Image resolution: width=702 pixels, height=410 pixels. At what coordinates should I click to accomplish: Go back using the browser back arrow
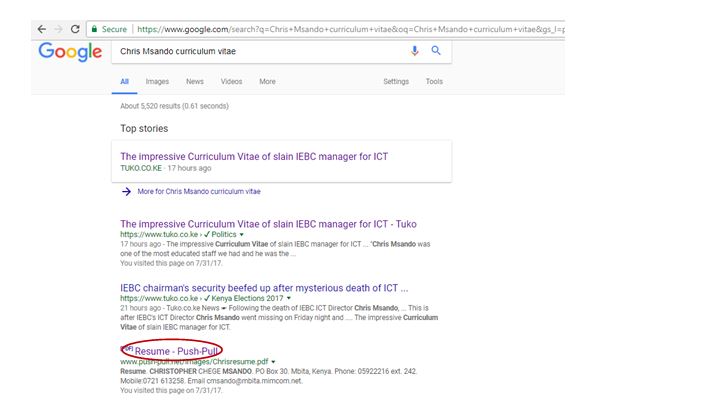pyautogui.click(x=42, y=29)
